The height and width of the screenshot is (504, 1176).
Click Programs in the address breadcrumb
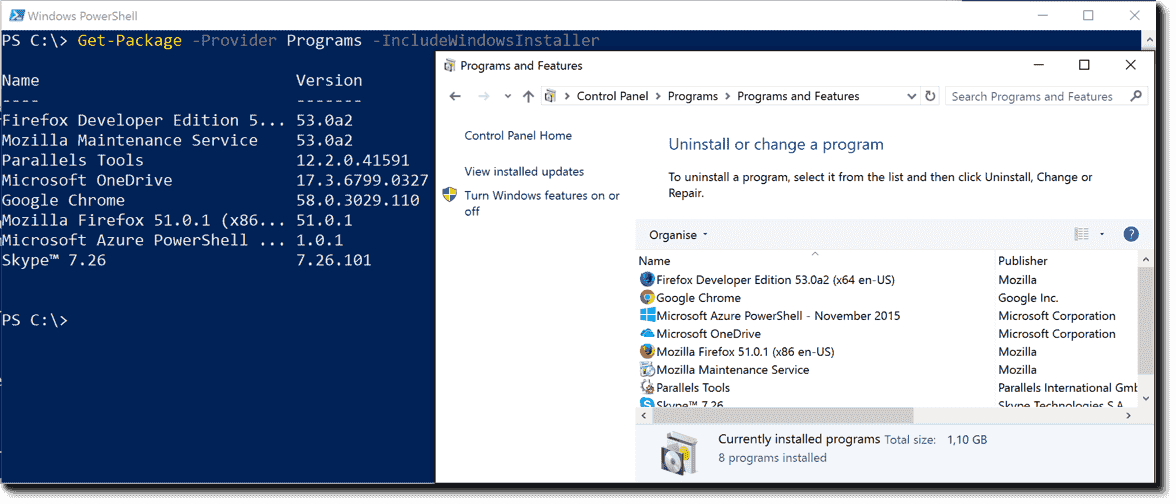[x=693, y=97]
